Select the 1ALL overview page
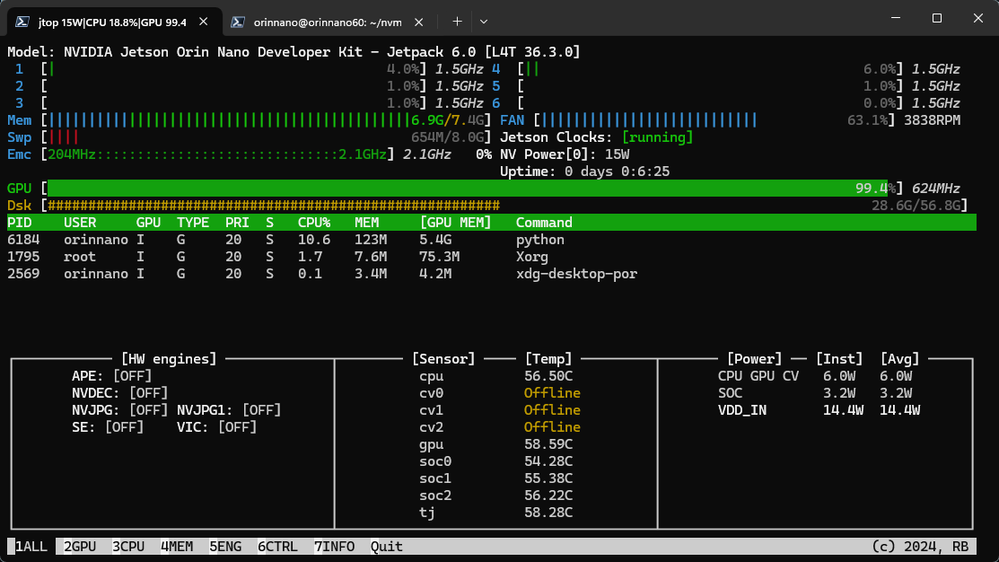The image size is (999, 562). pos(30,547)
